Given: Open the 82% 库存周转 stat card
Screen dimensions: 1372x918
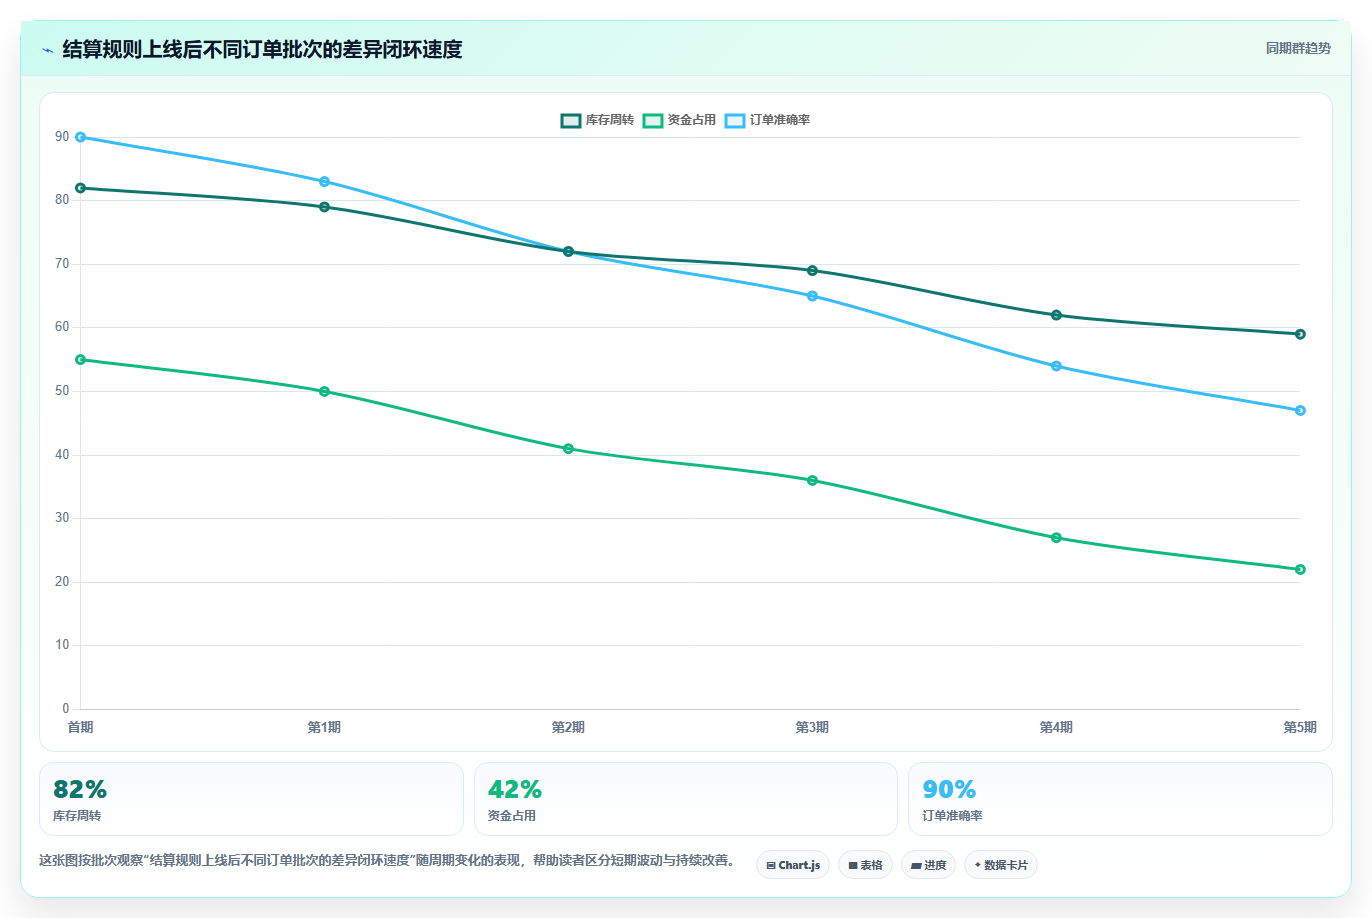Looking at the screenshot, I should pos(251,799).
